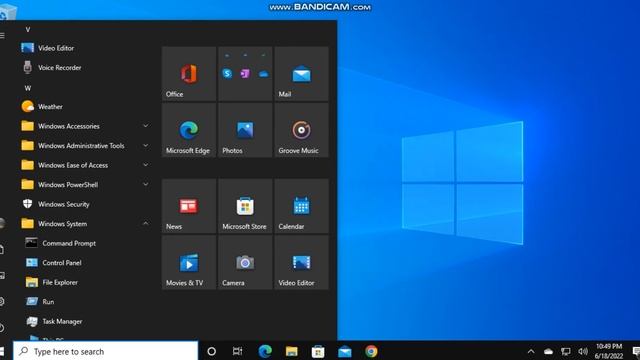Open the Office tile
Screen dimensions: 640x360
pos(189,73)
